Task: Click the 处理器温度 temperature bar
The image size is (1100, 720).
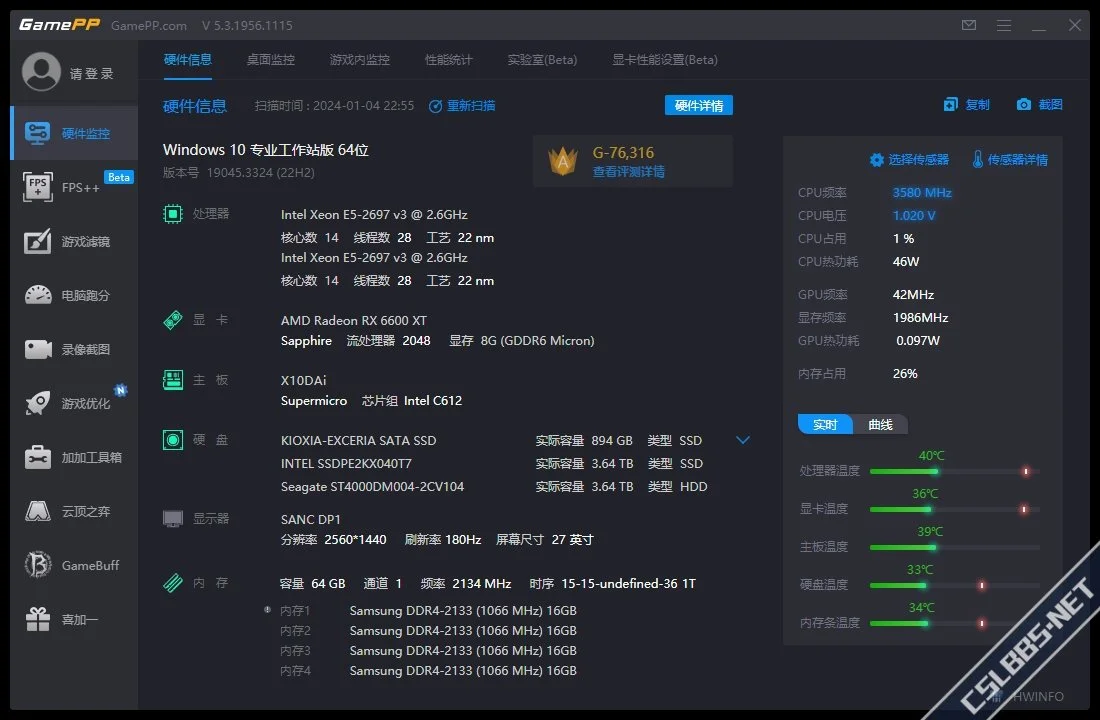Action: coord(955,472)
